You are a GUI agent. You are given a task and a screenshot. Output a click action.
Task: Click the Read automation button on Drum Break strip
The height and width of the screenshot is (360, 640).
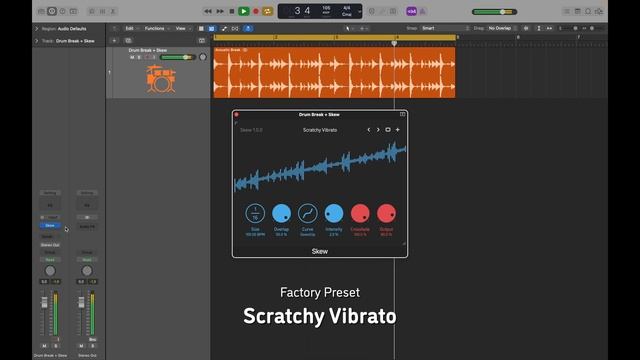[50, 260]
